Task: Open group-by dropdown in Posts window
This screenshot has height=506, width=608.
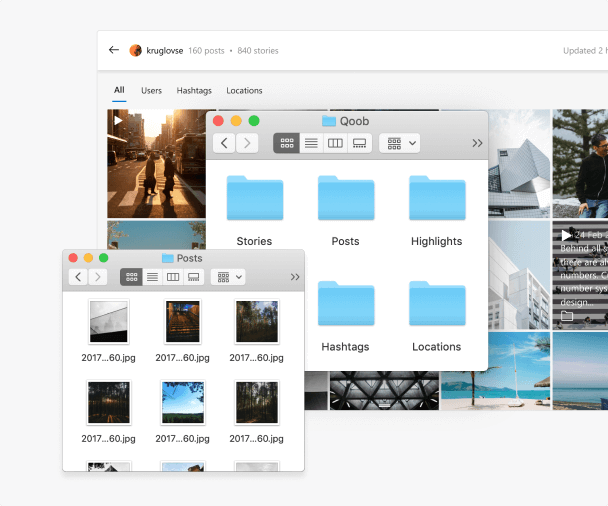Action: 228,277
